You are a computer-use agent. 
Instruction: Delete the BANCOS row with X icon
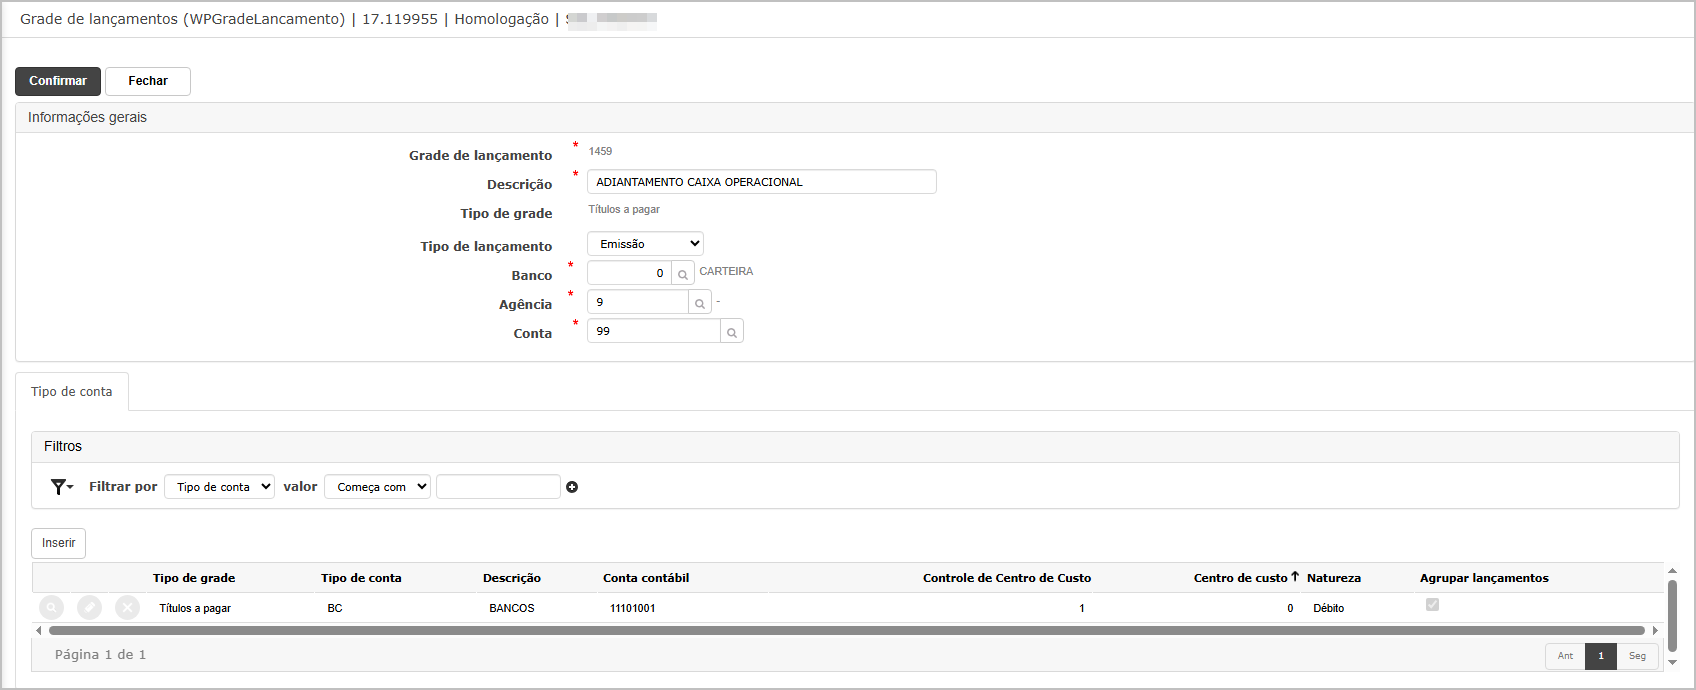127,607
